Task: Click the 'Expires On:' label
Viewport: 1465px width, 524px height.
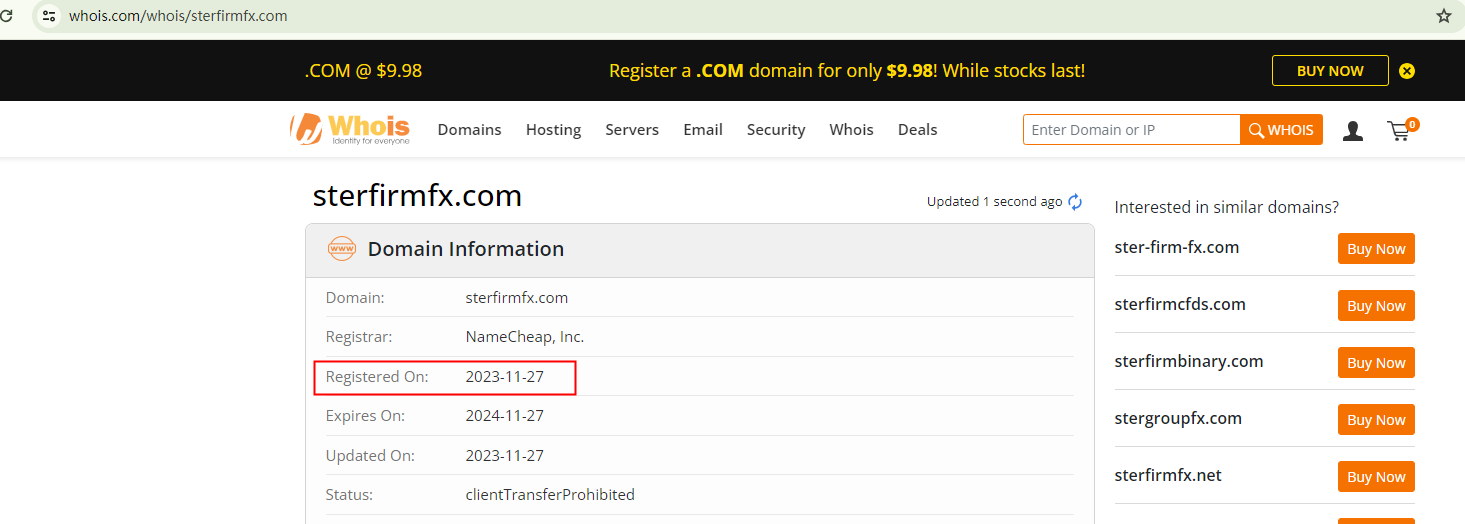Action: 365,416
